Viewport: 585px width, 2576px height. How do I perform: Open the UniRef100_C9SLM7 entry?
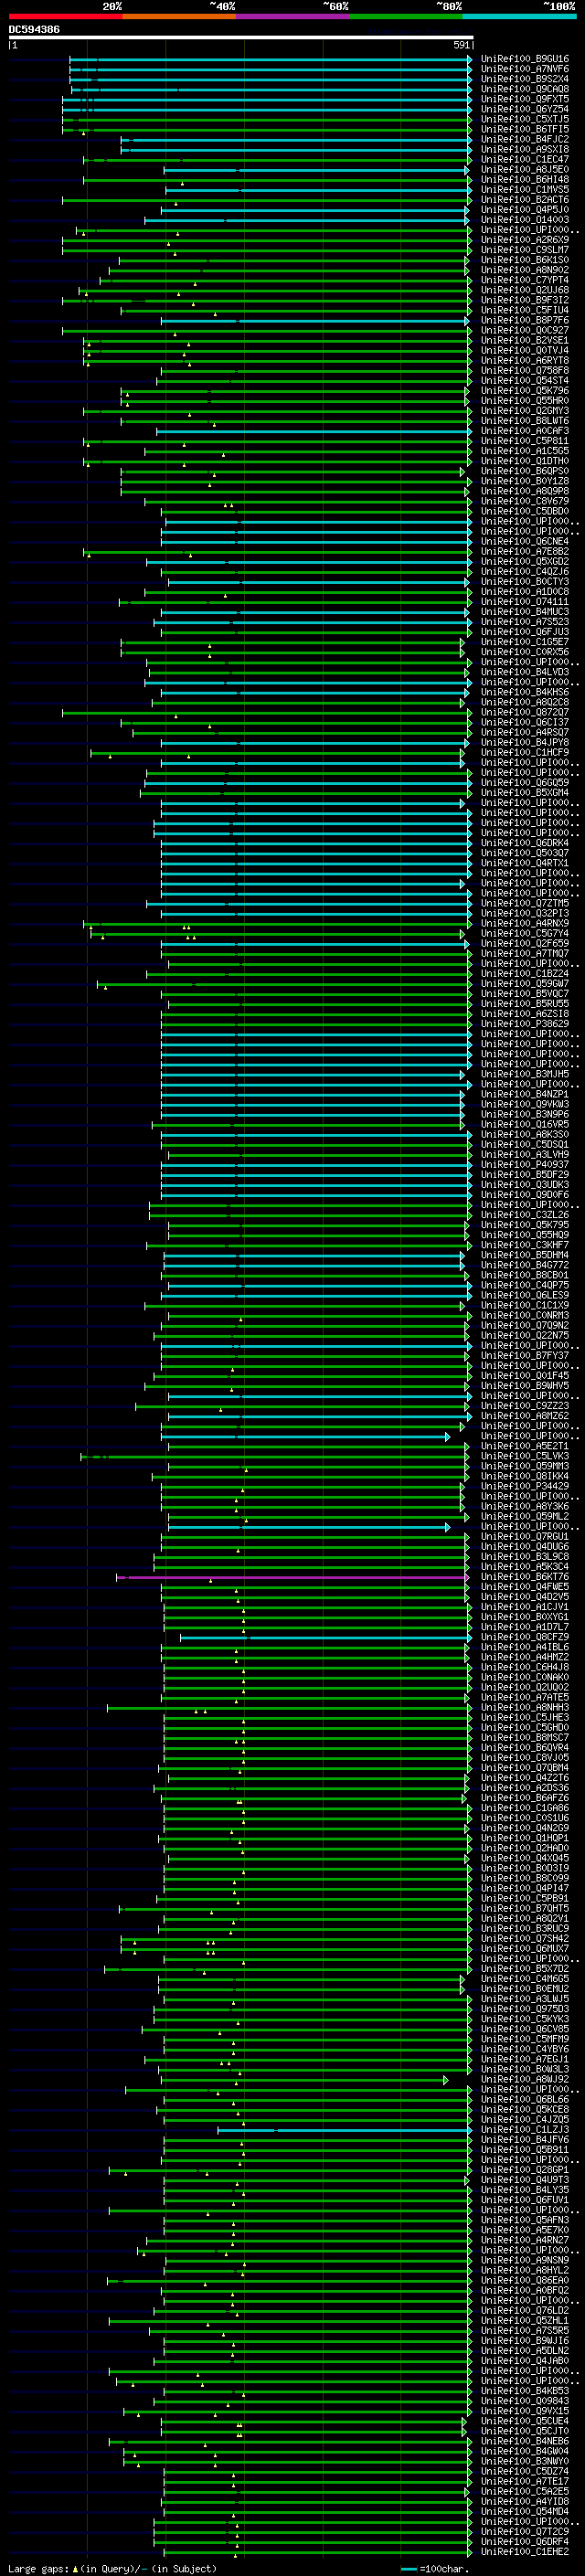click(524, 250)
